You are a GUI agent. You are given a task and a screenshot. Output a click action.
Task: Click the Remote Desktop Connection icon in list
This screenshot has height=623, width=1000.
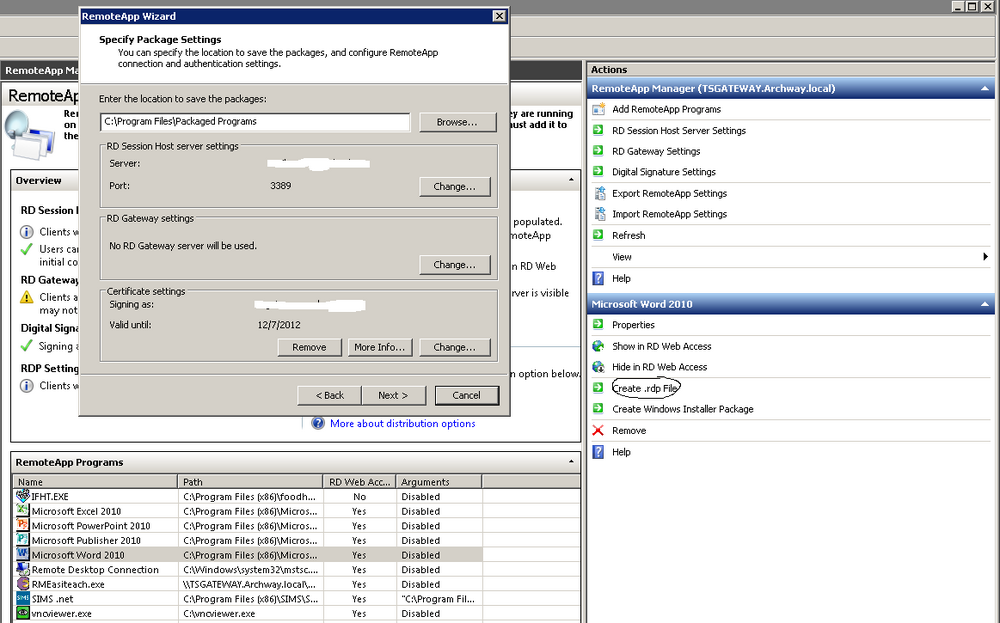click(23, 569)
